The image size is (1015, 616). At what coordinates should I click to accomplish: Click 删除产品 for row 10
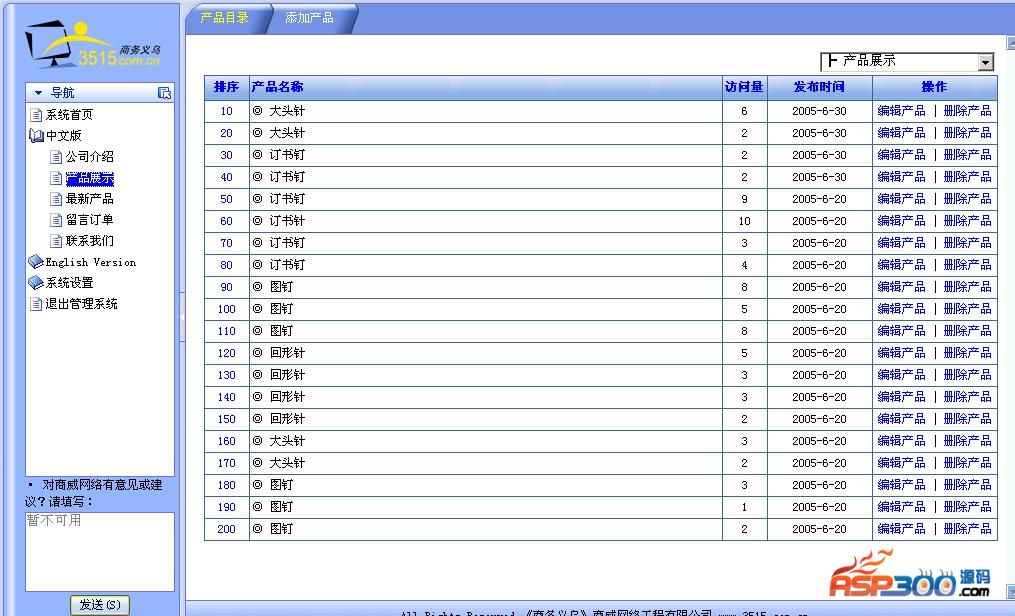click(x=967, y=111)
